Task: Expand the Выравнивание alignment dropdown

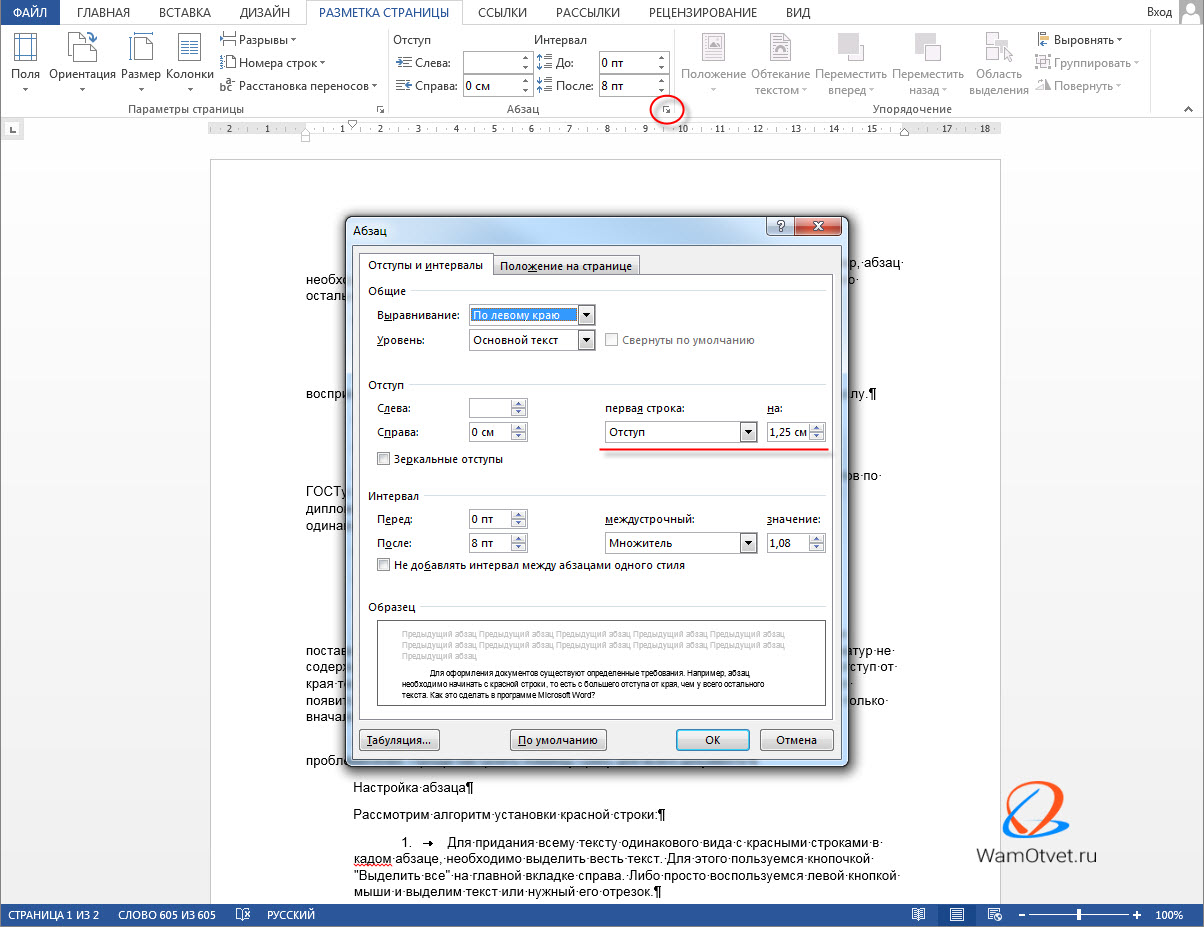Action: point(586,315)
